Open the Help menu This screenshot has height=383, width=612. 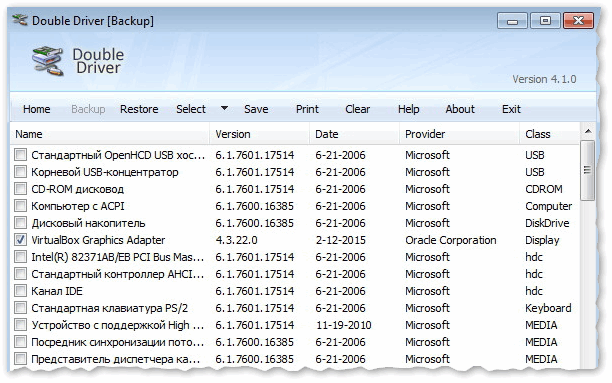(x=408, y=109)
